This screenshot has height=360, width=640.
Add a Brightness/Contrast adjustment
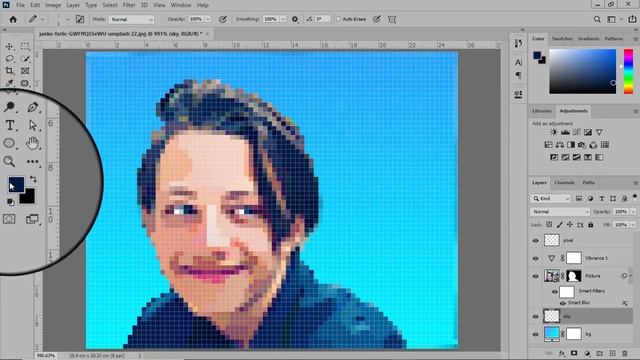(553, 132)
